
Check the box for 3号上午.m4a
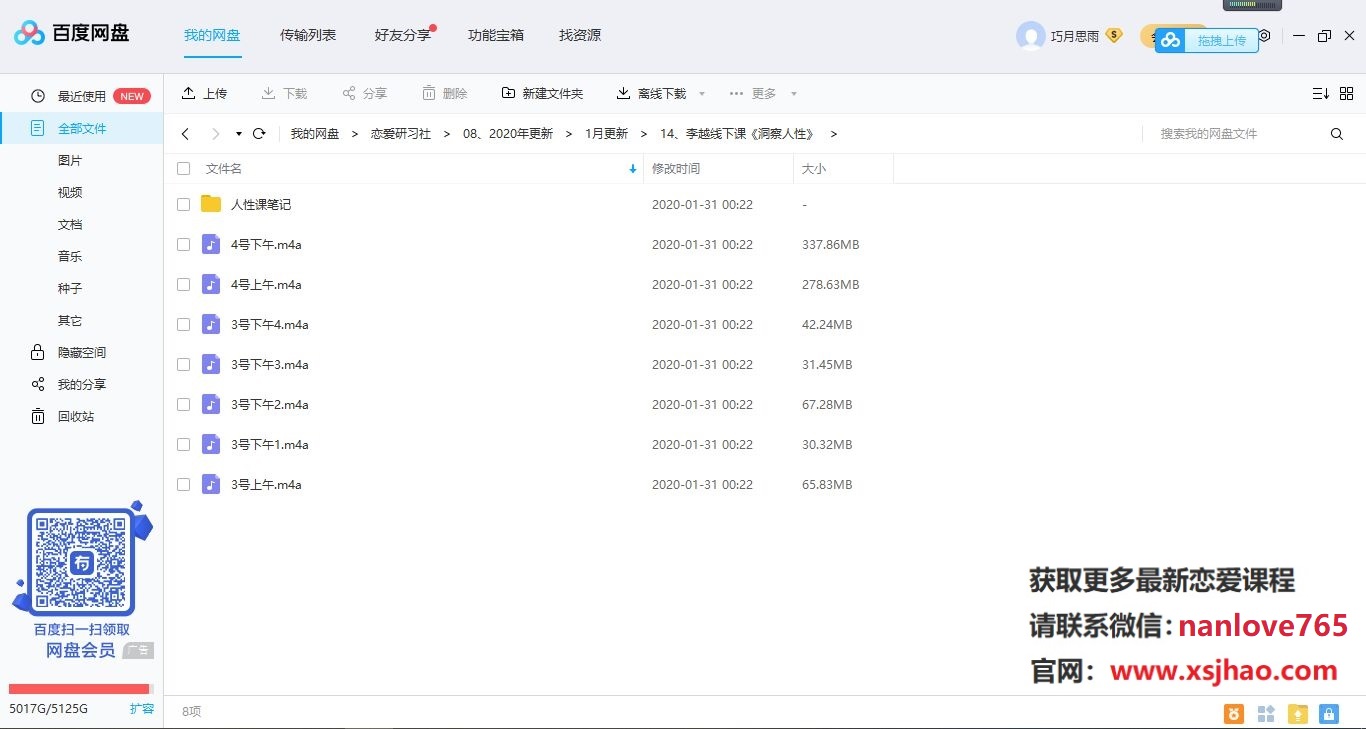pos(183,484)
